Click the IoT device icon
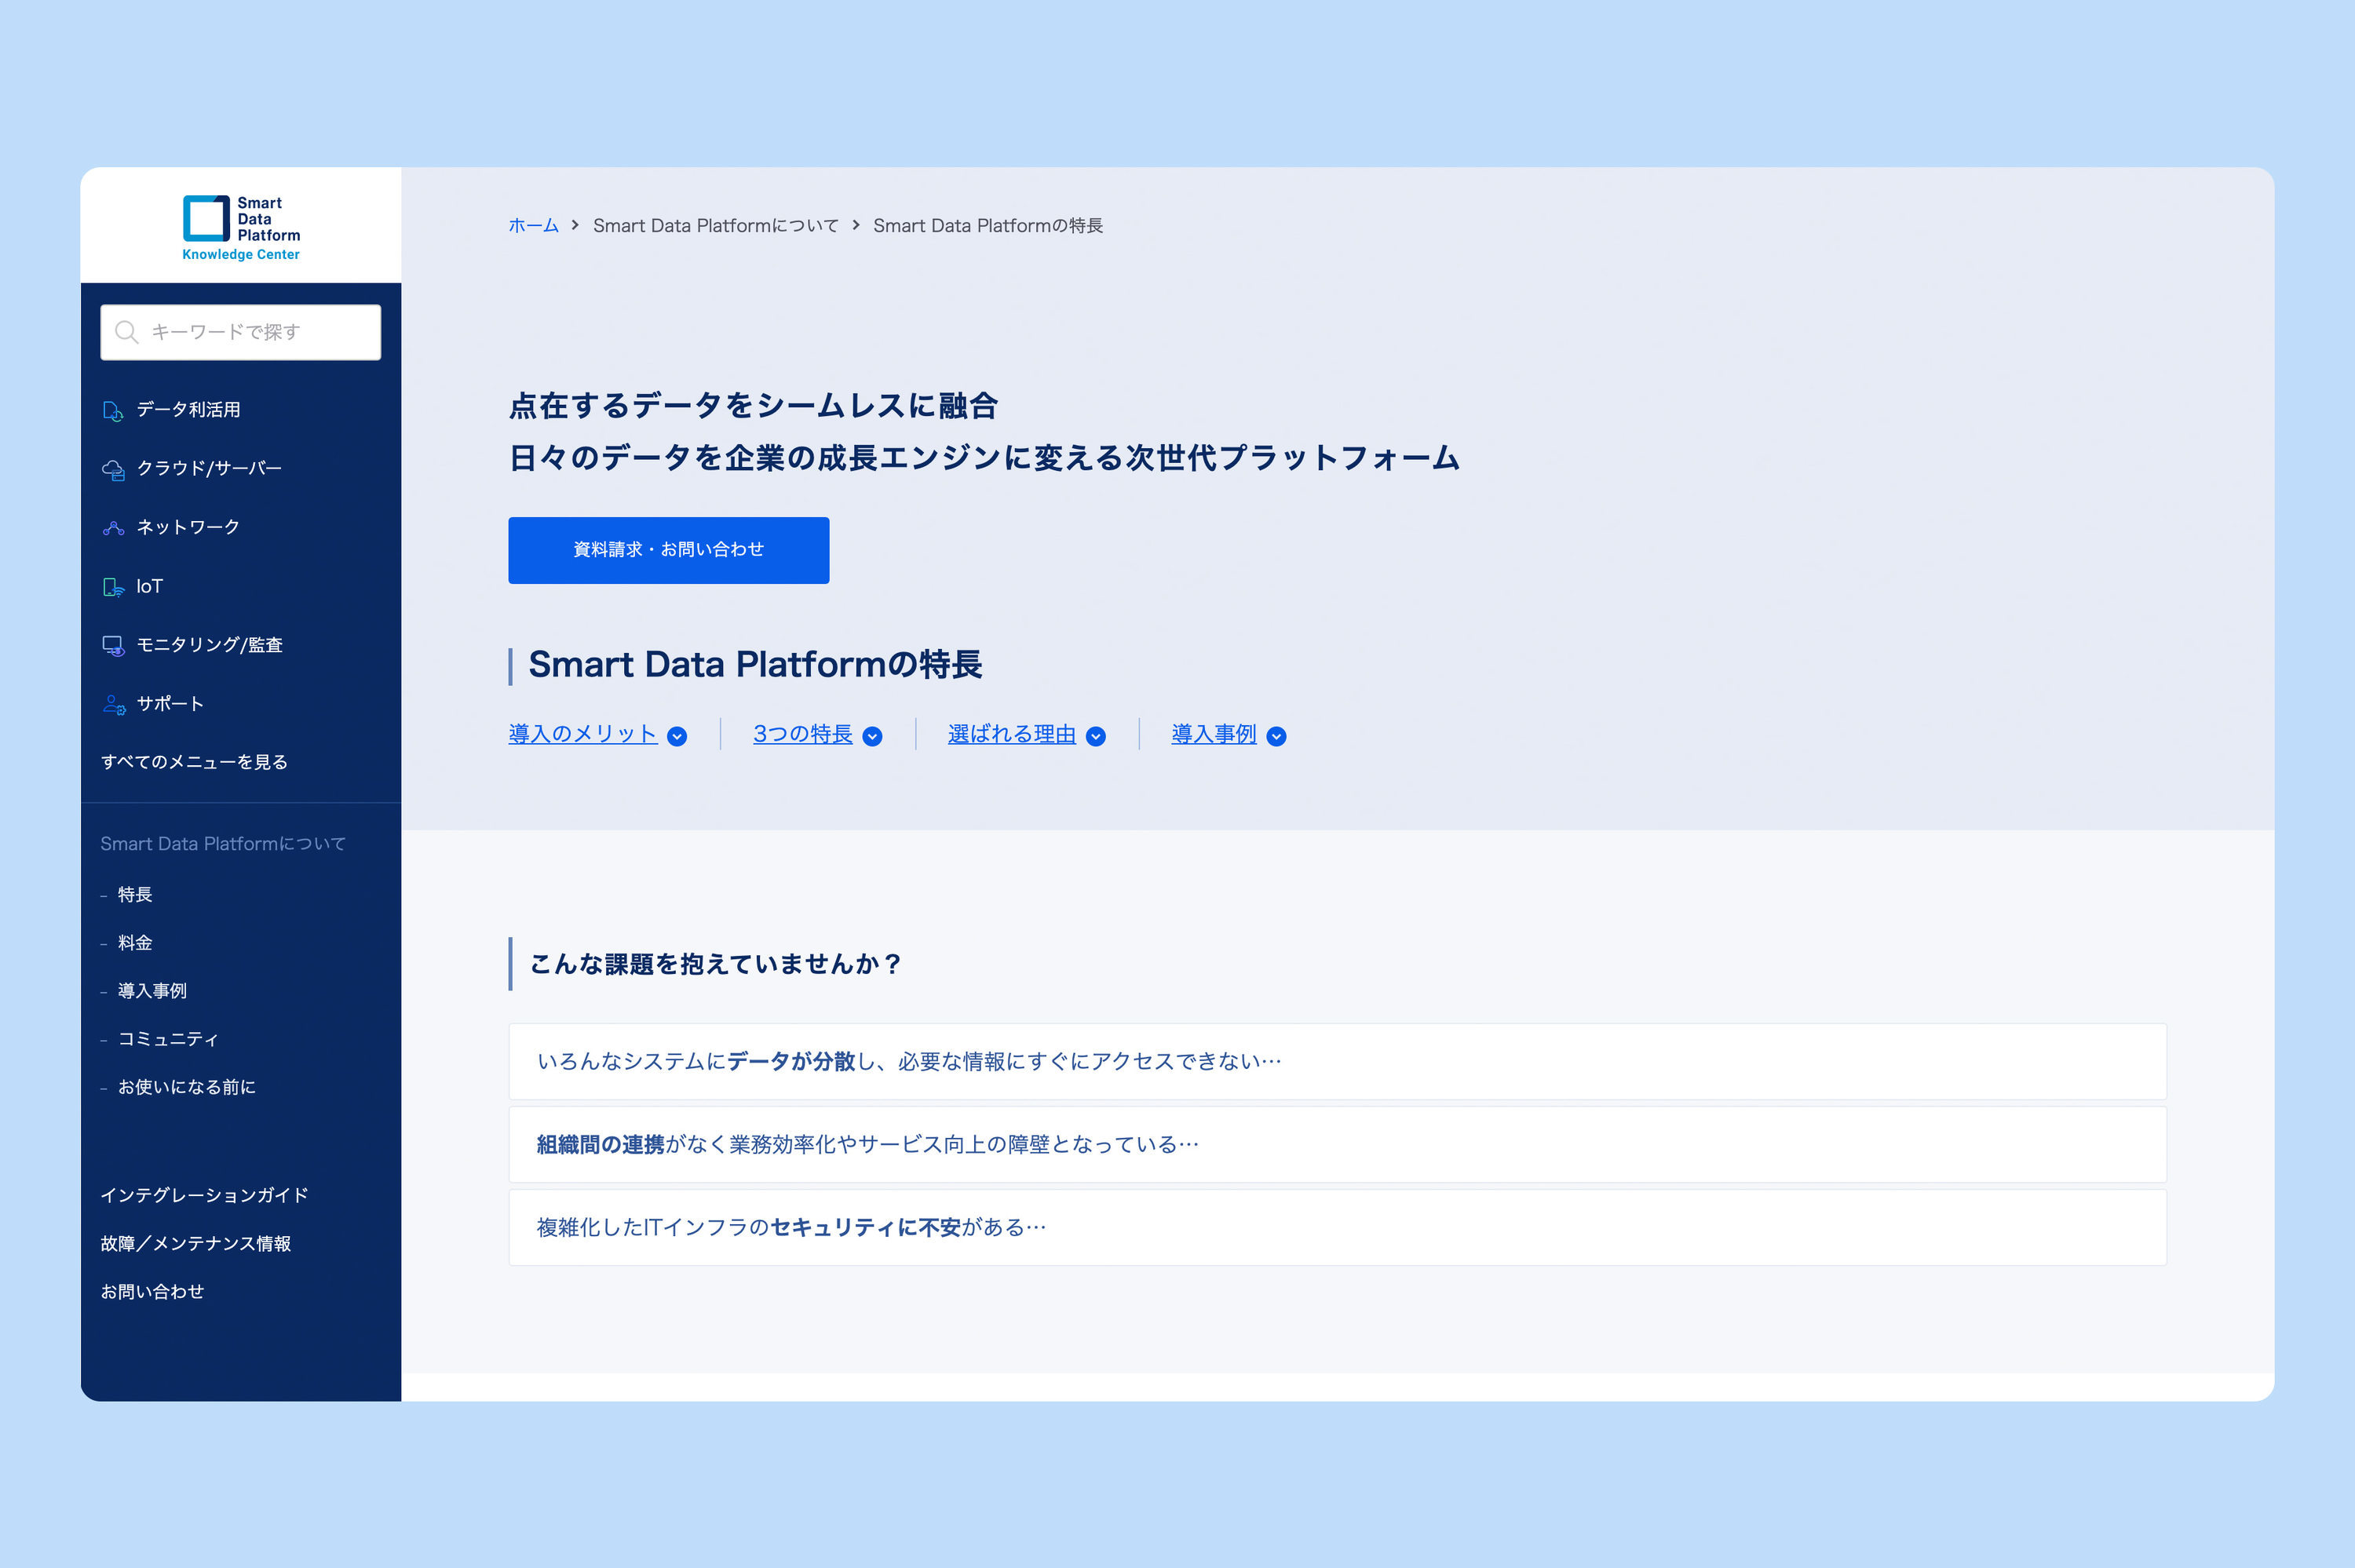The width and height of the screenshot is (2355, 1568). [x=113, y=587]
